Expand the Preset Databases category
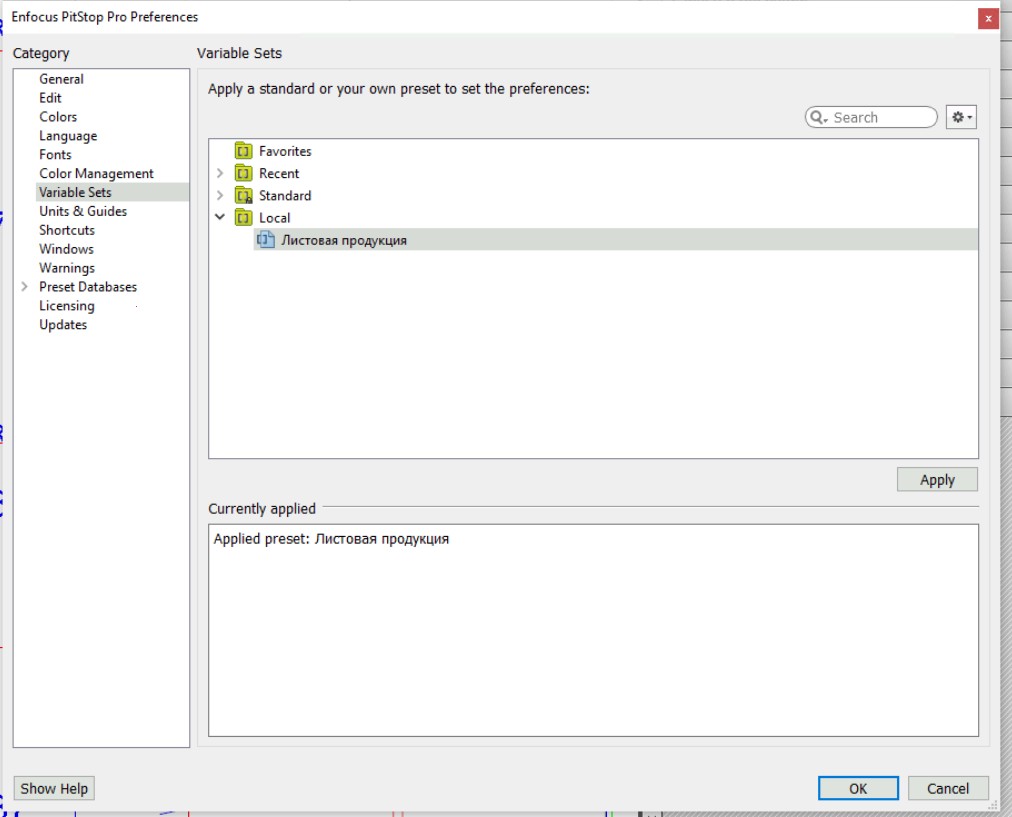This screenshot has width=1012, height=817. [25, 287]
